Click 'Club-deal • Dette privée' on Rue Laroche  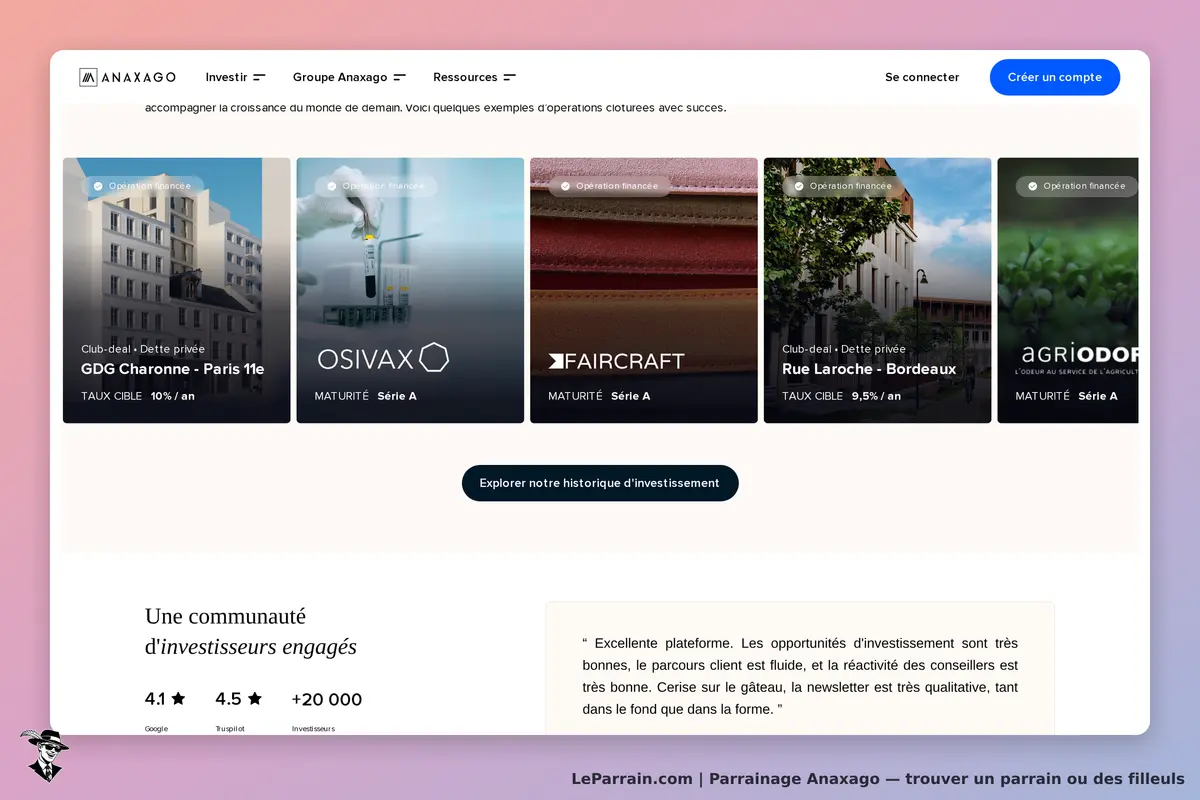844,349
